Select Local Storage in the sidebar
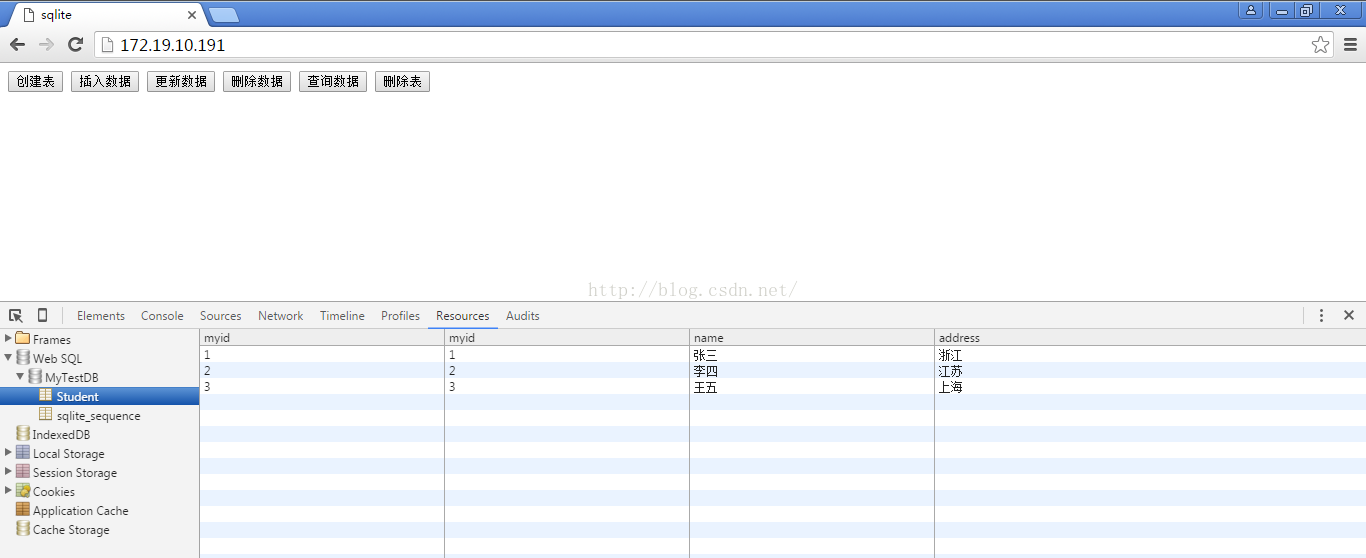Screen dimensions: 1366x558 [x=69, y=454]
